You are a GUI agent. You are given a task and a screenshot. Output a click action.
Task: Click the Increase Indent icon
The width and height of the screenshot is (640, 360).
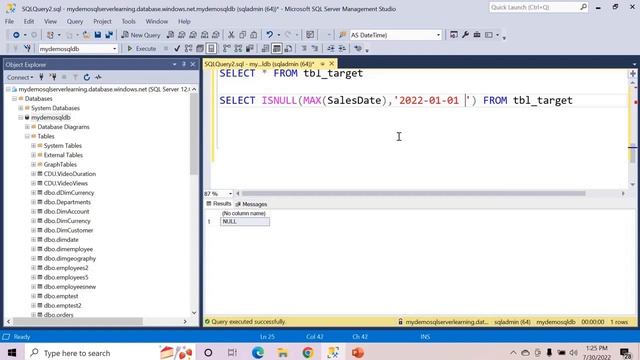coord(342,49)
